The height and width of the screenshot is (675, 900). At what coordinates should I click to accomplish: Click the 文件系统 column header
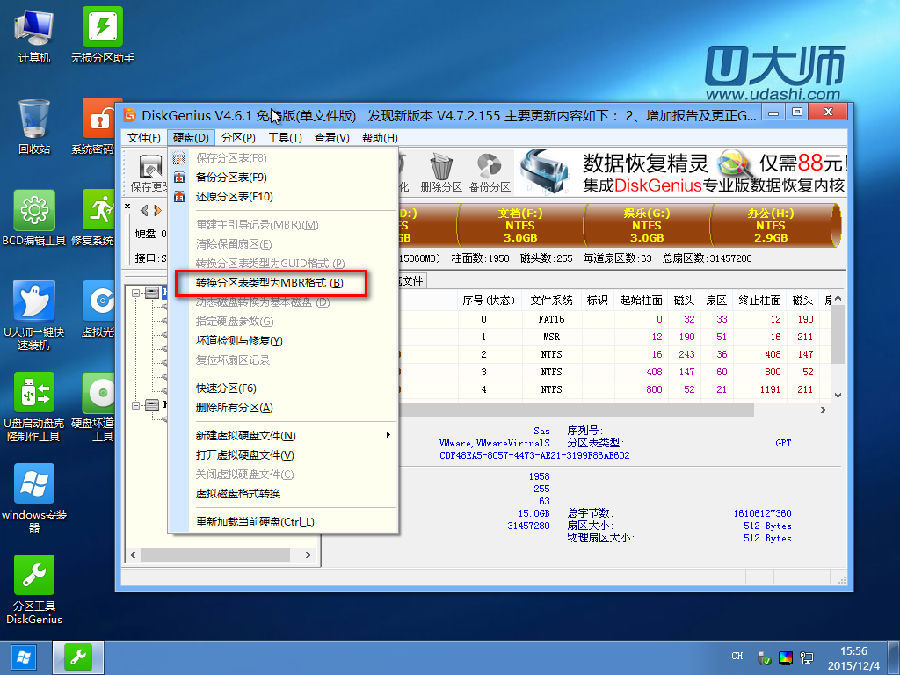[551, 300]
